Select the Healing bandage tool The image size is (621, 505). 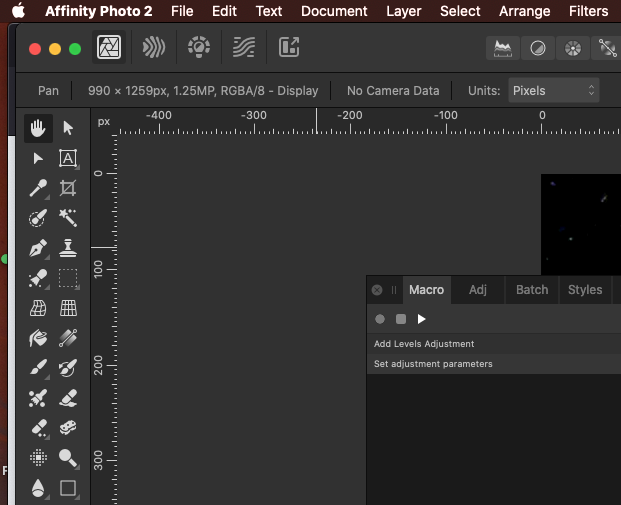pyautogui.click(x=38, y=428)
